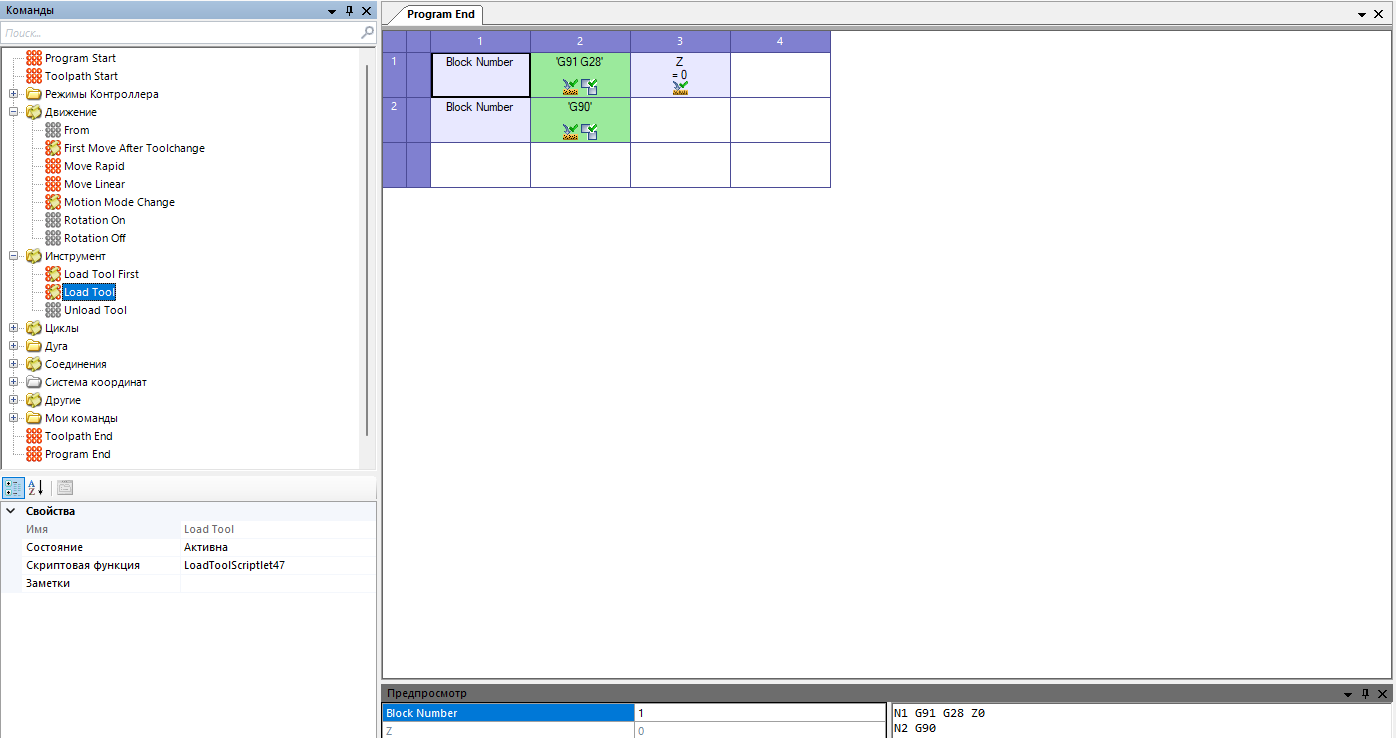
Task: Select the Unload Tool command icon
Action: [x=53, y=310]
